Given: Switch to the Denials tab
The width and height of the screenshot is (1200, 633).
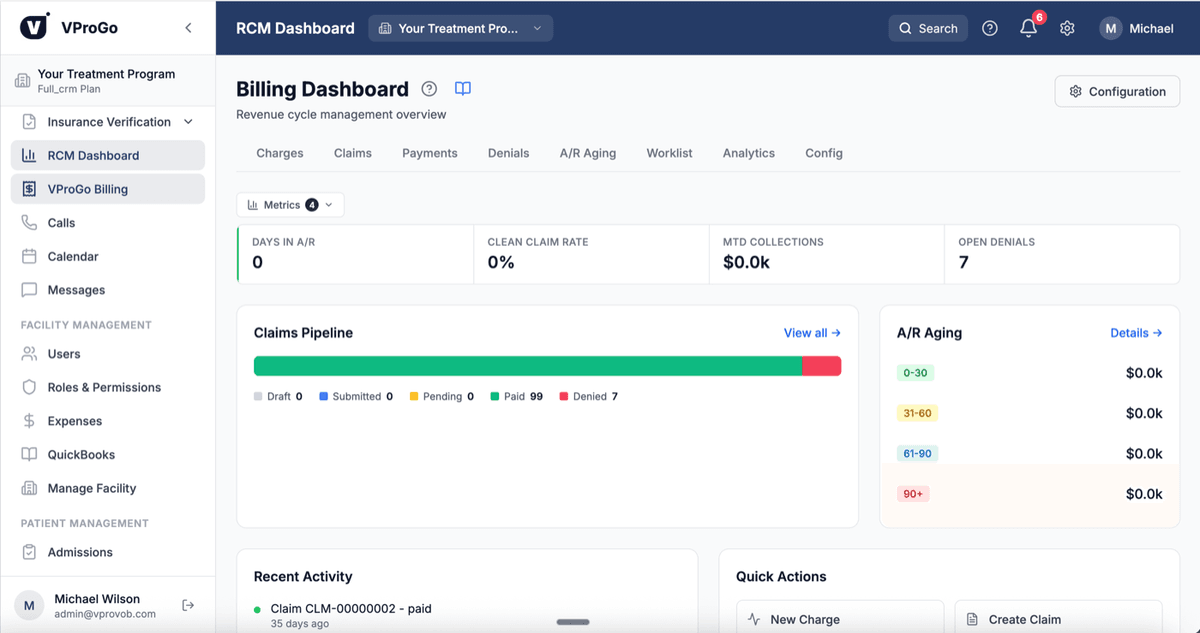Looking at the screenshot, I should click(x=508, y=153).
